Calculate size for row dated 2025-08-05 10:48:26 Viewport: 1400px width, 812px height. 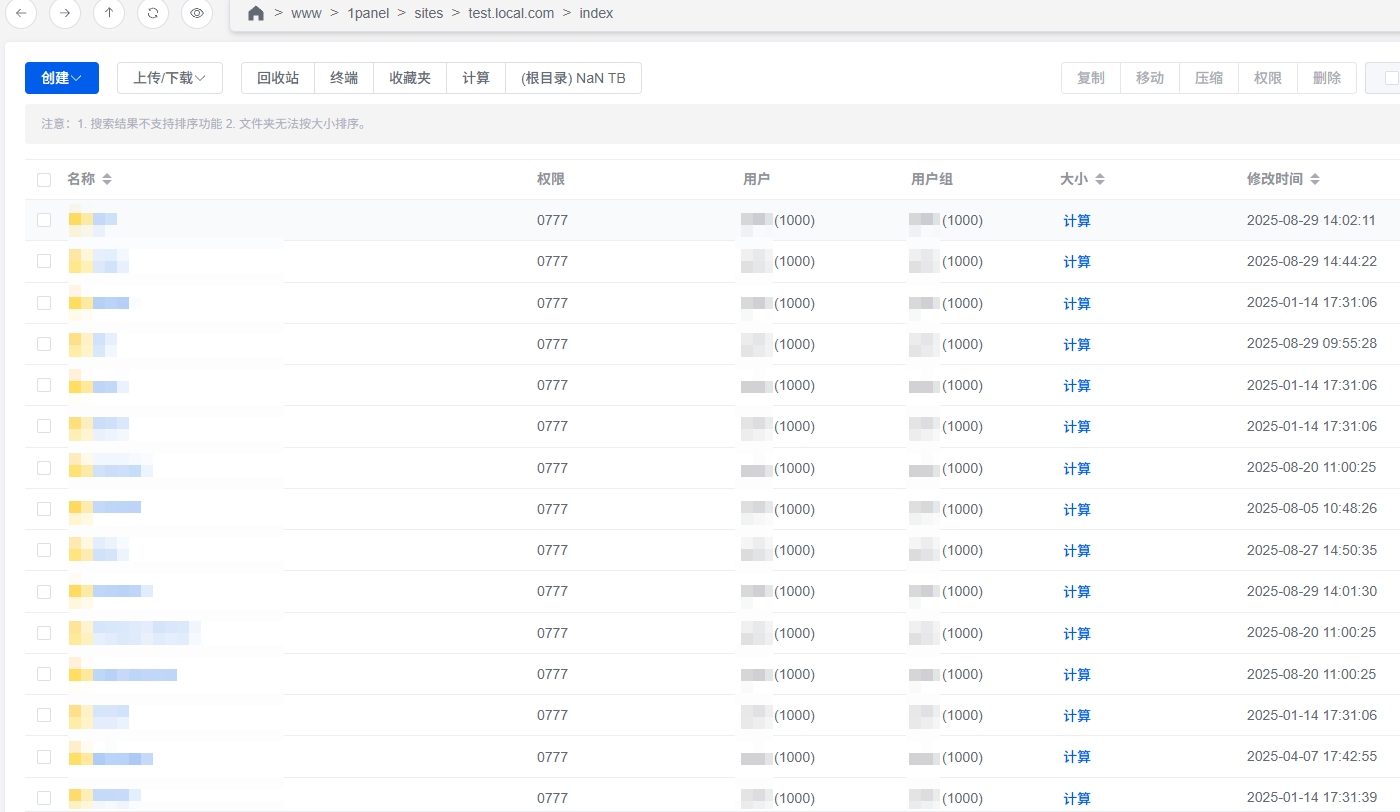click(1077, 510)
